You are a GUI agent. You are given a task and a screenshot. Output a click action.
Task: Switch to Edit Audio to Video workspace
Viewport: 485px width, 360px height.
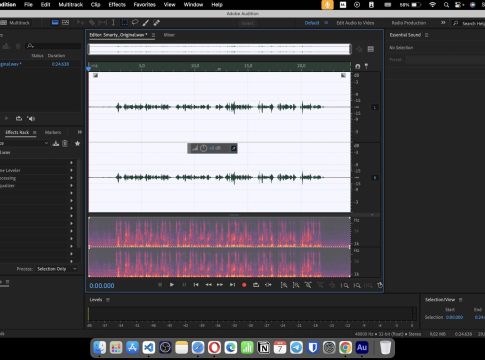[x=355, y=23]
